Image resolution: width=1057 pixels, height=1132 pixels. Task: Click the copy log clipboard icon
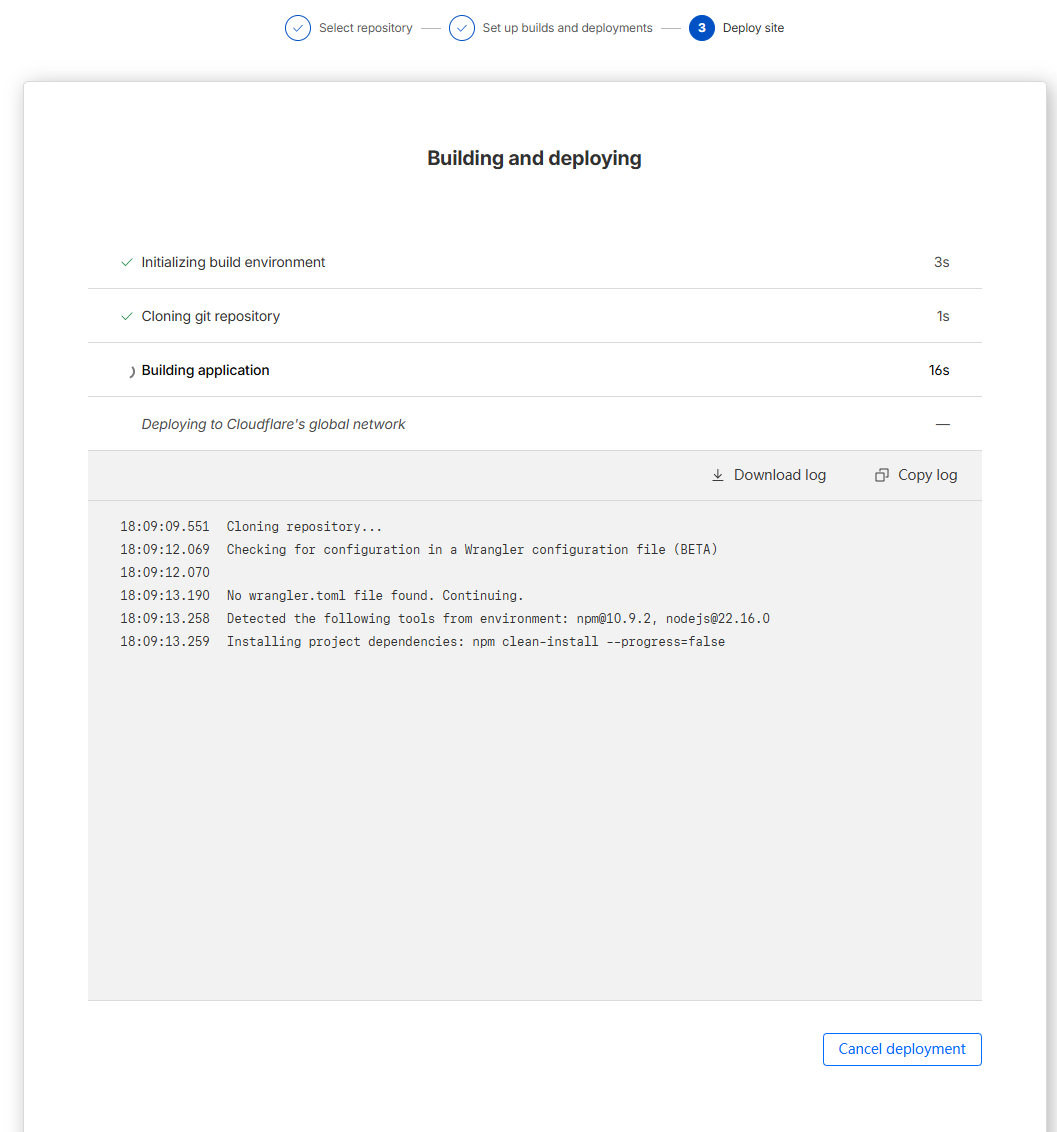click(882, 475)
